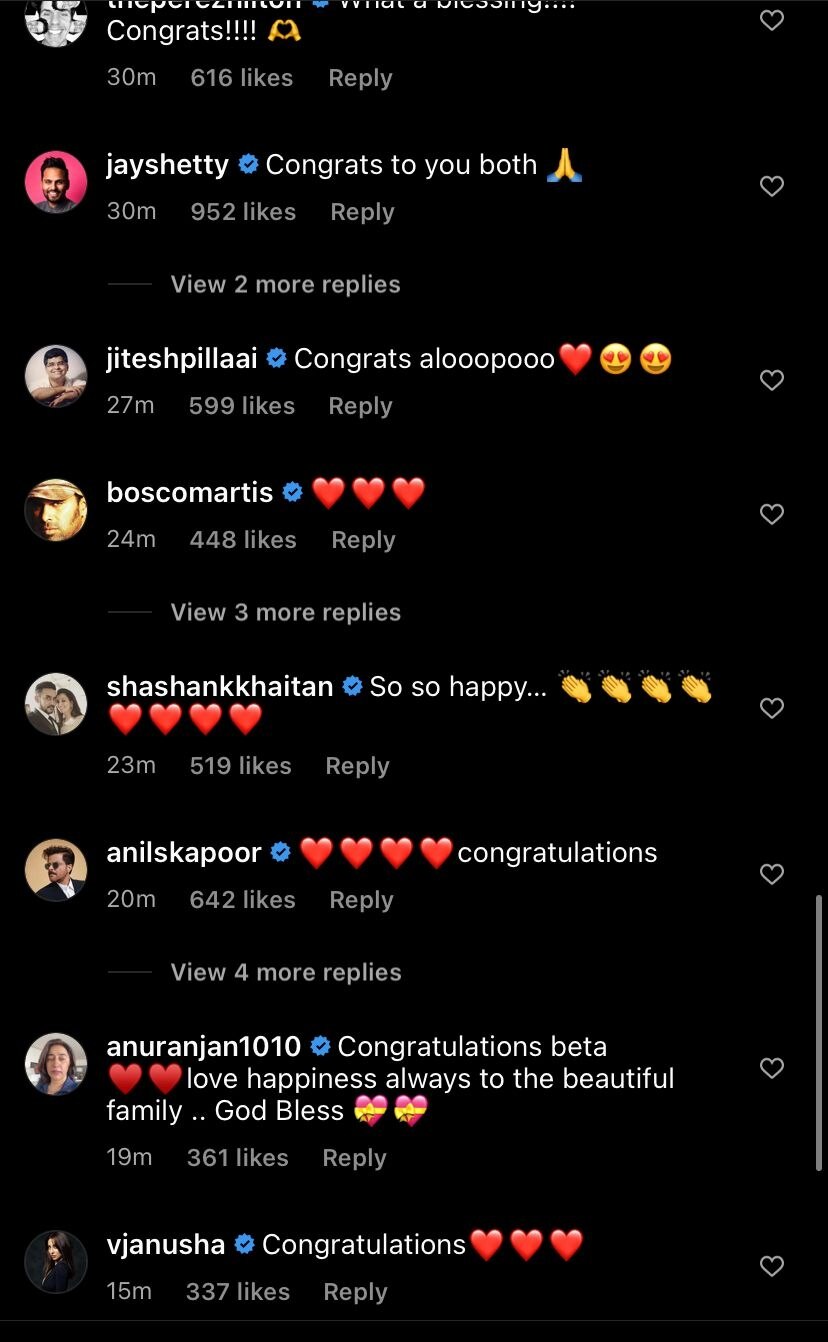
Task: Open jiteshpillaai's profile picture
Action: pos(56,375)
